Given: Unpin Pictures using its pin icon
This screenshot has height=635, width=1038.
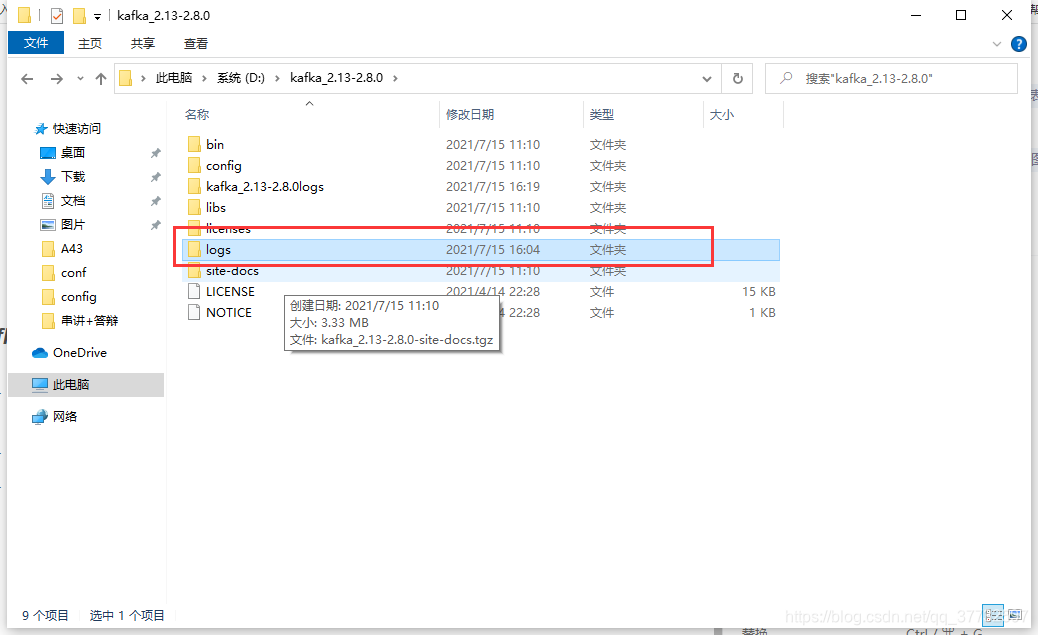Looking at the screenshot, I should tap(156, 225).
